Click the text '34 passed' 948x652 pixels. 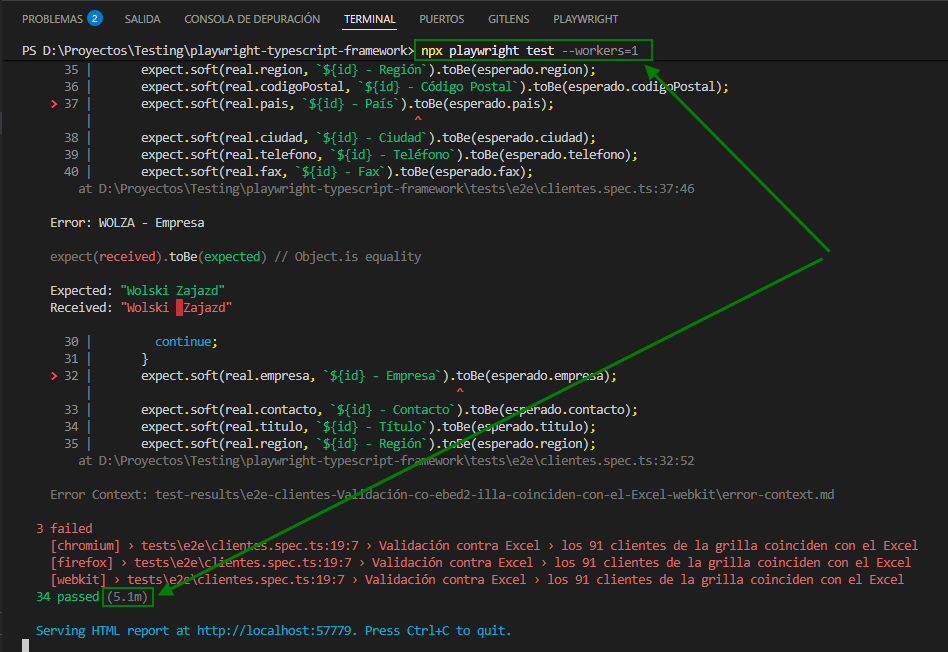[x=67, y=597]
